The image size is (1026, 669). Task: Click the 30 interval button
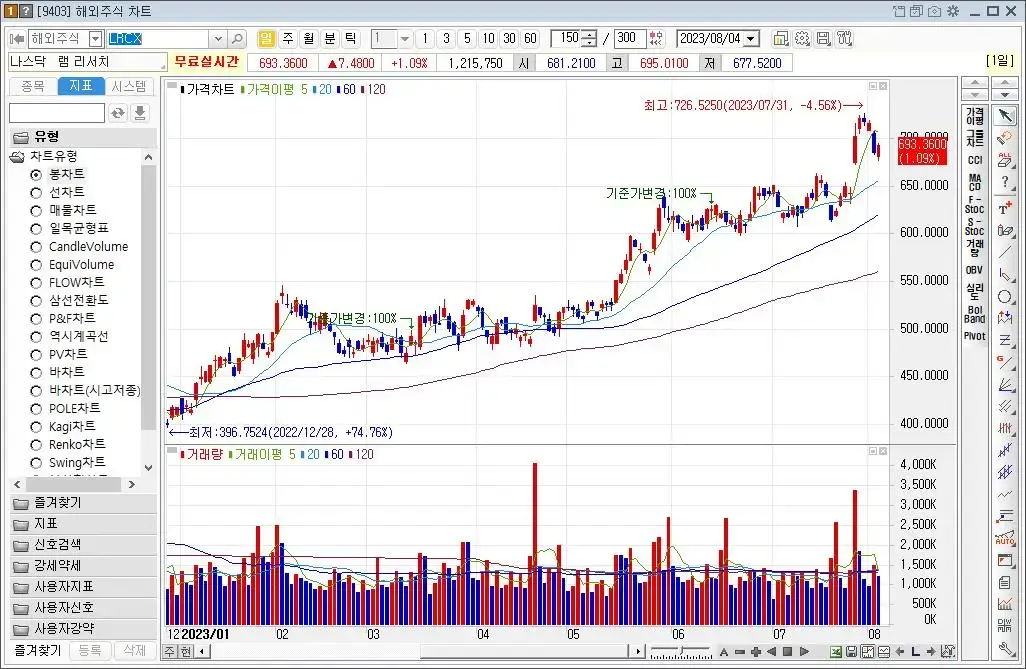tap(509, 39)
